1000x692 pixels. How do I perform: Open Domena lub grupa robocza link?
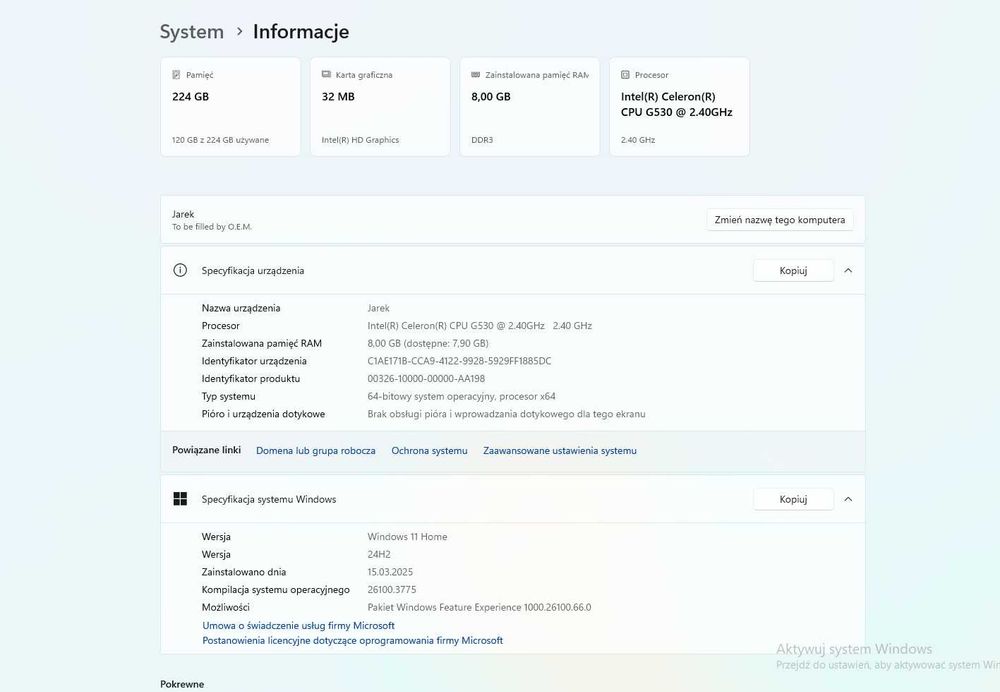[316, 451]
